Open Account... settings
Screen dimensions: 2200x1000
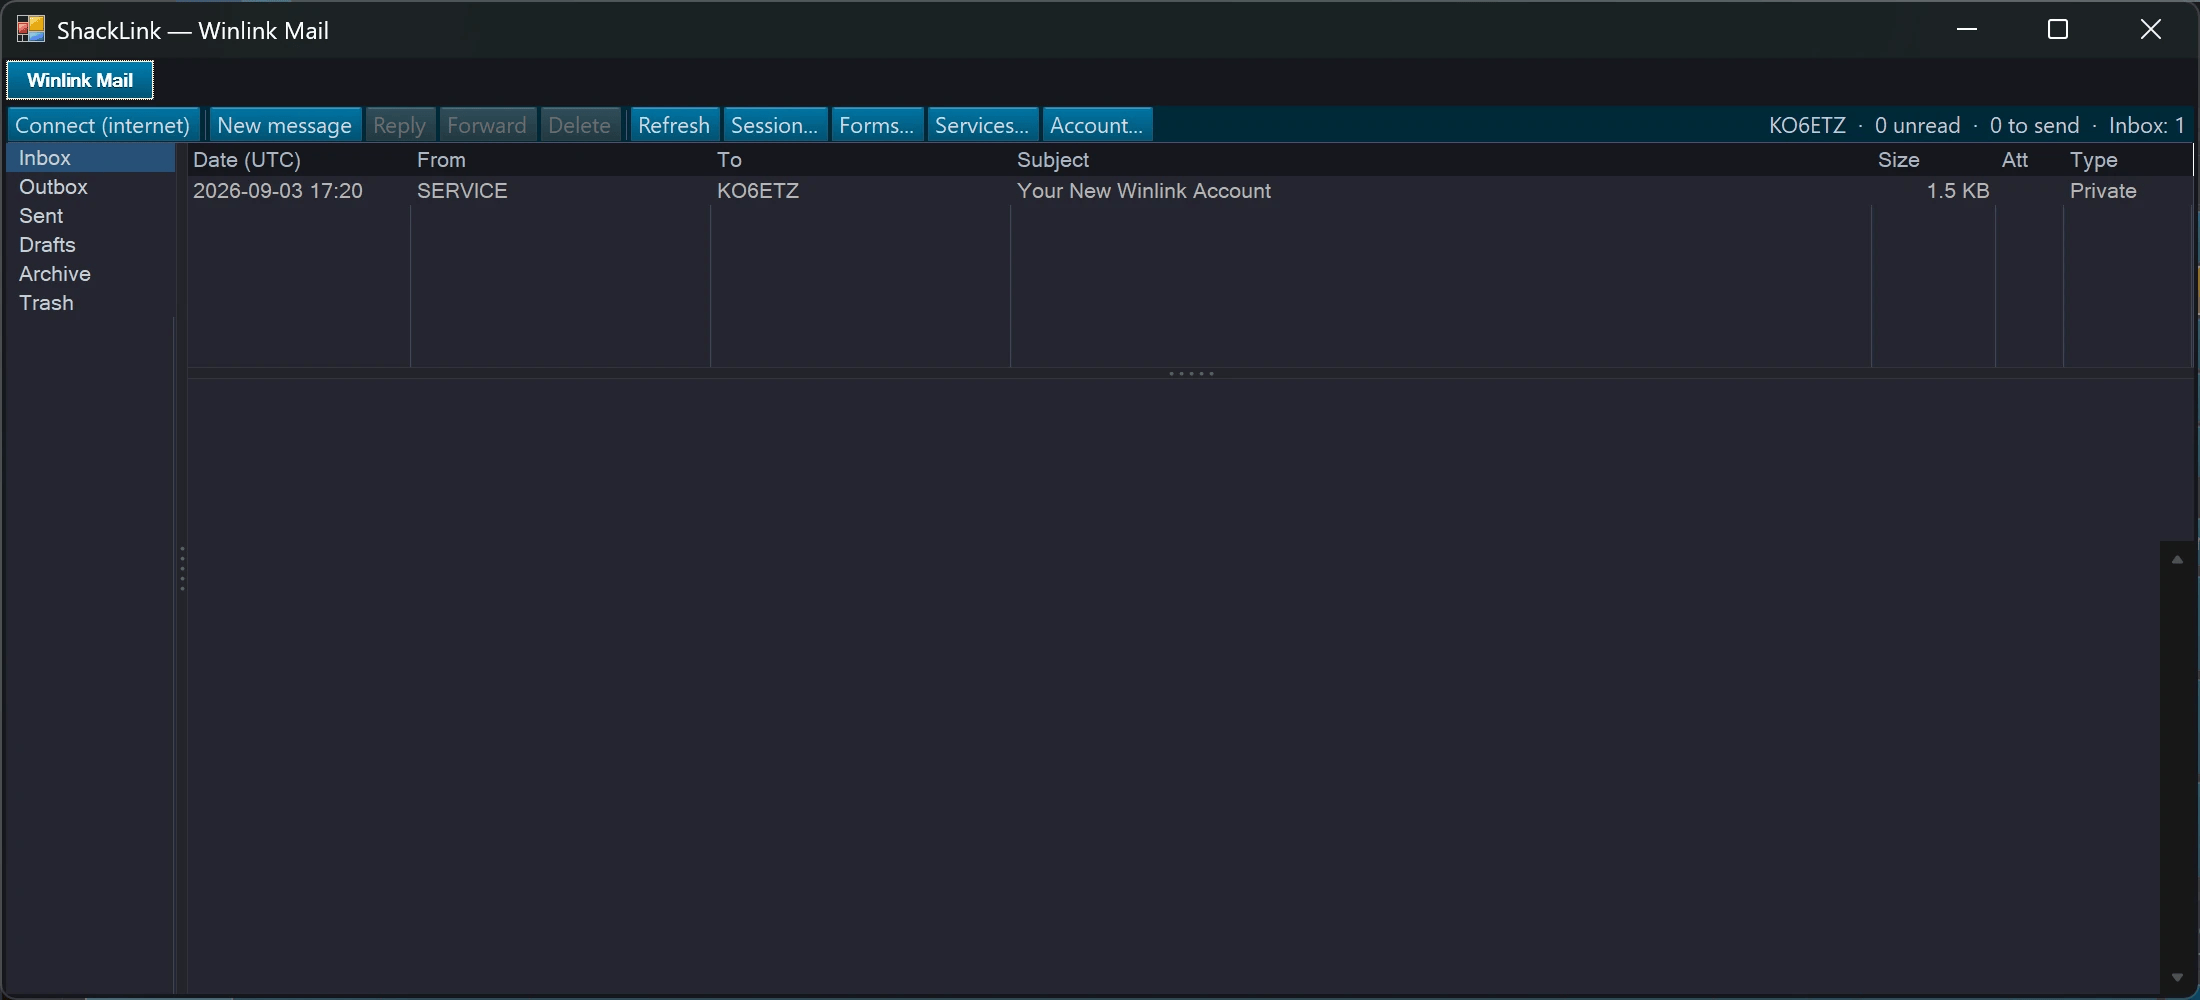point(1097,125)
